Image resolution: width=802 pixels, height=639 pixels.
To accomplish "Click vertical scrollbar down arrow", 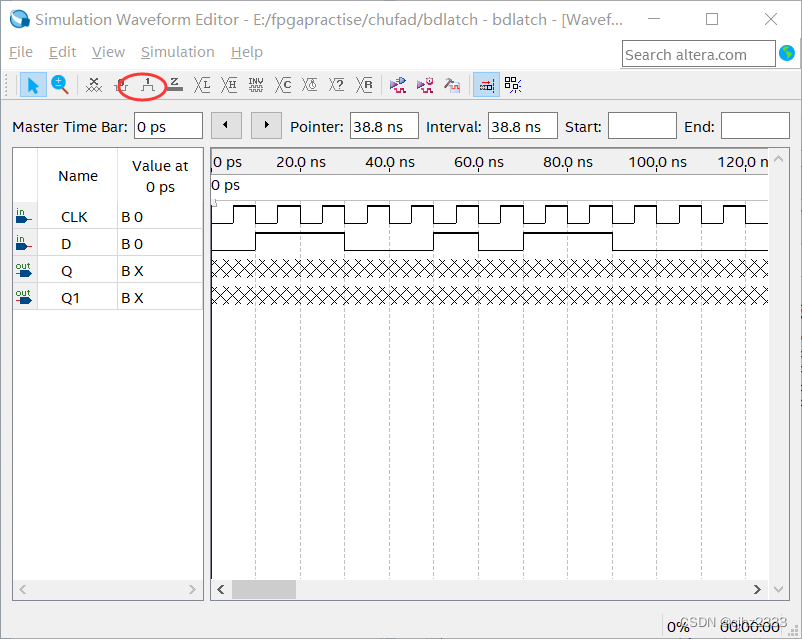I will tap(778, 589).
